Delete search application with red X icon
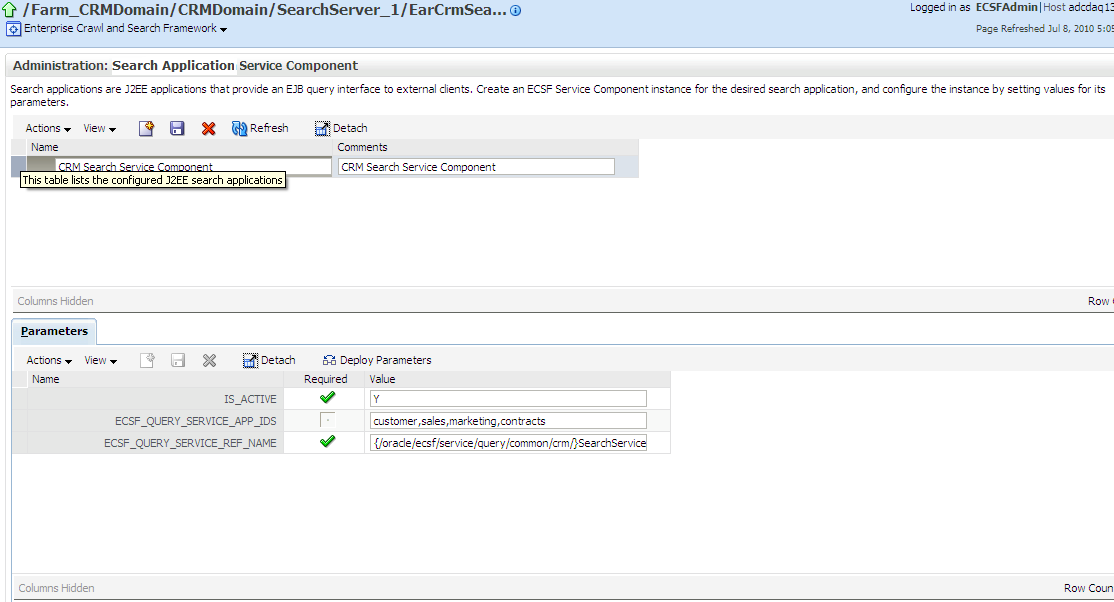The image size is (1114, 602). pyautogui.click(x=208, y=128)
